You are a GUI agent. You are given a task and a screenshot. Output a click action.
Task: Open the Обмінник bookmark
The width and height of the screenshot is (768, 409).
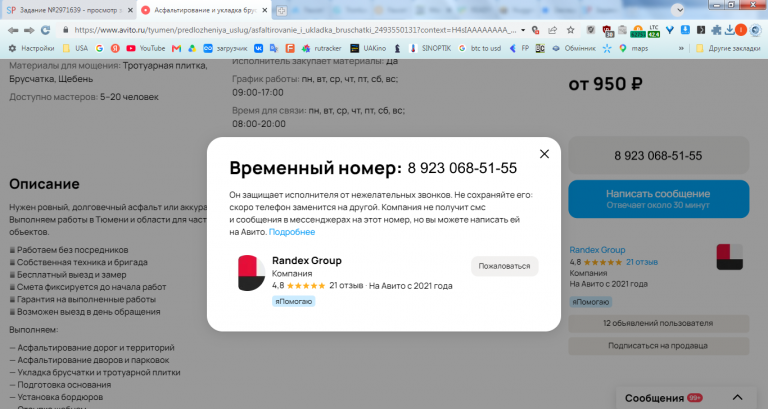pyautogui.click(x=574, y=48)
